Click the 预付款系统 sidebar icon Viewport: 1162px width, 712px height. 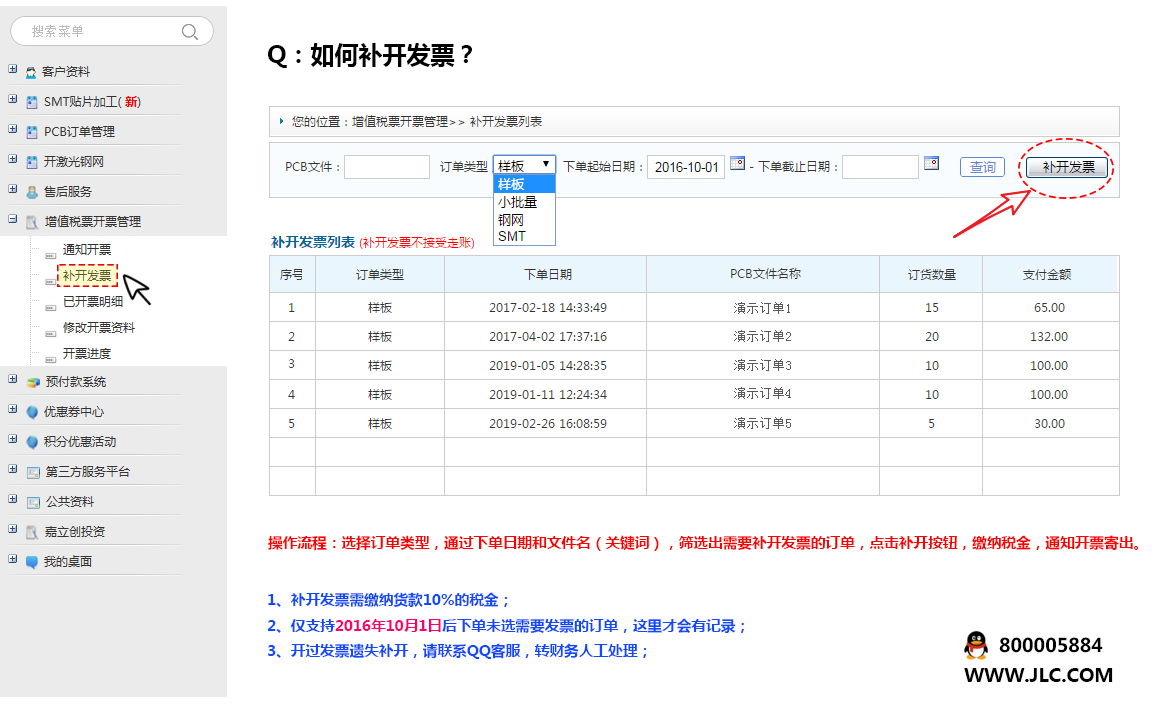pyautogui.click(x=33, y=382)
